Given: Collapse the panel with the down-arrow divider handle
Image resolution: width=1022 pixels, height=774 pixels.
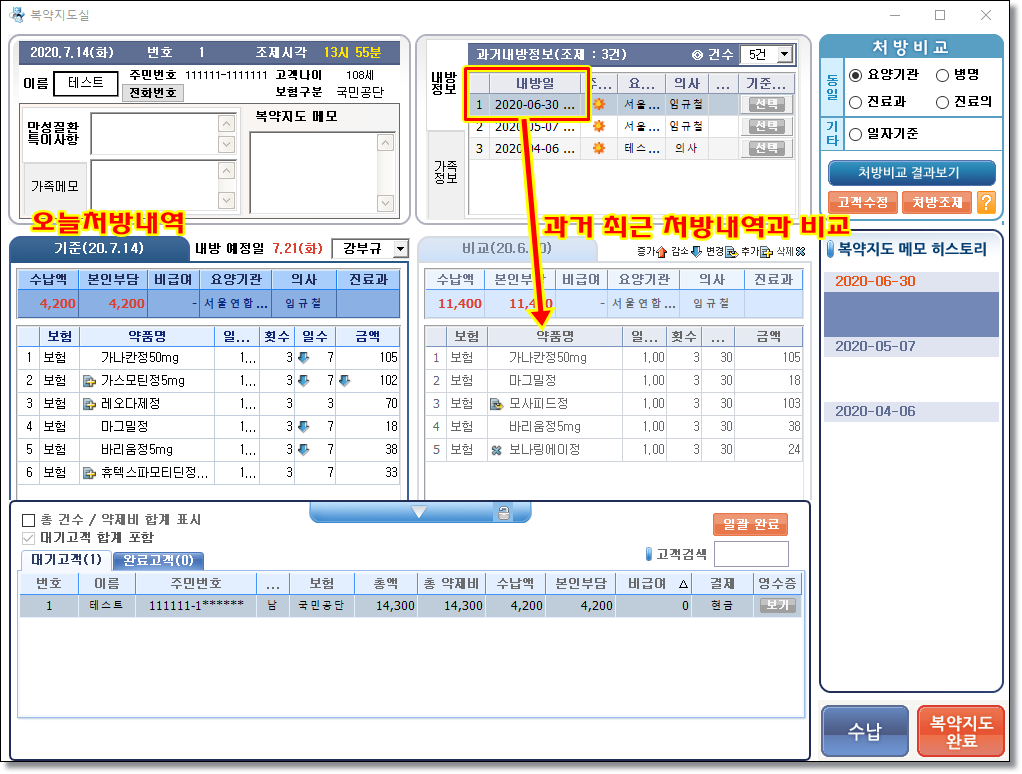Looking at the screenshot, I should [x=419, y=512].
